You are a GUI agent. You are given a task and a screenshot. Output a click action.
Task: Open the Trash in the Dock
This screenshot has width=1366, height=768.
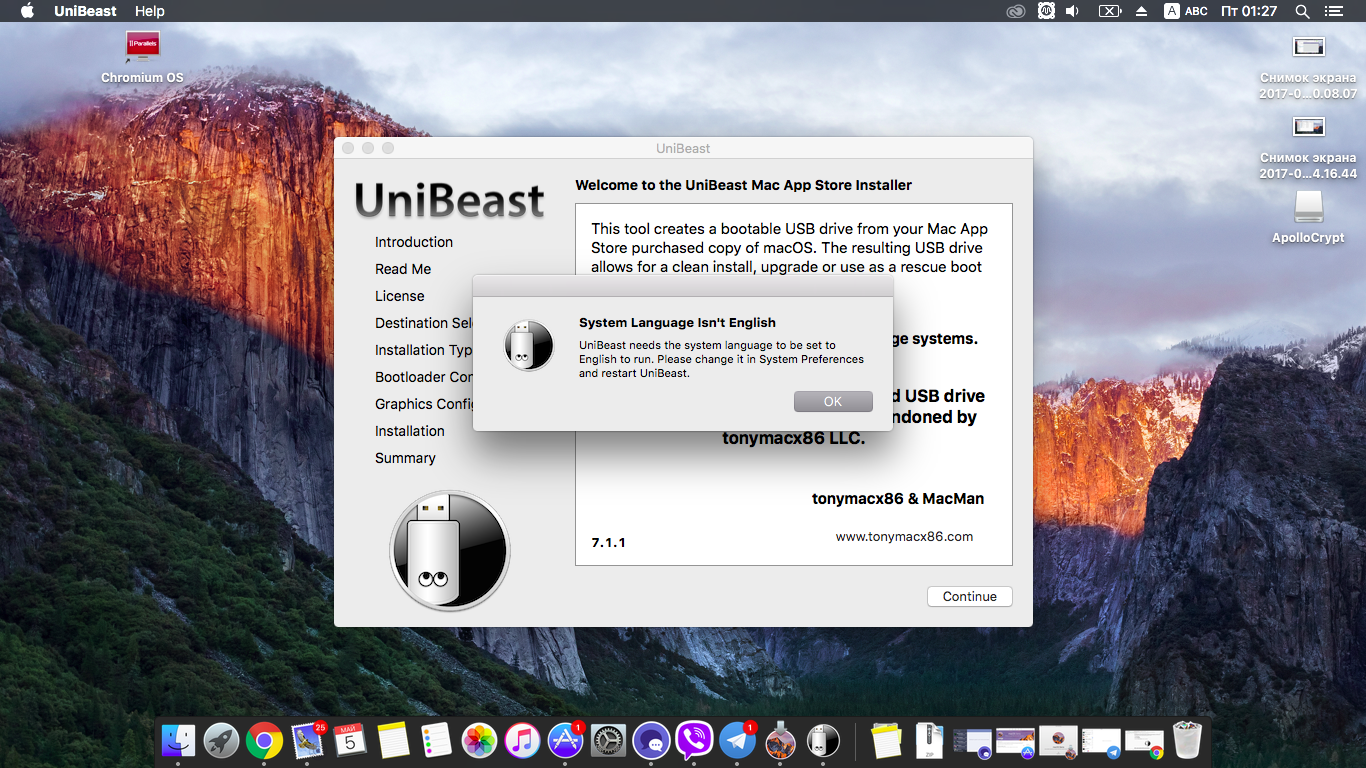(1187, 740)
